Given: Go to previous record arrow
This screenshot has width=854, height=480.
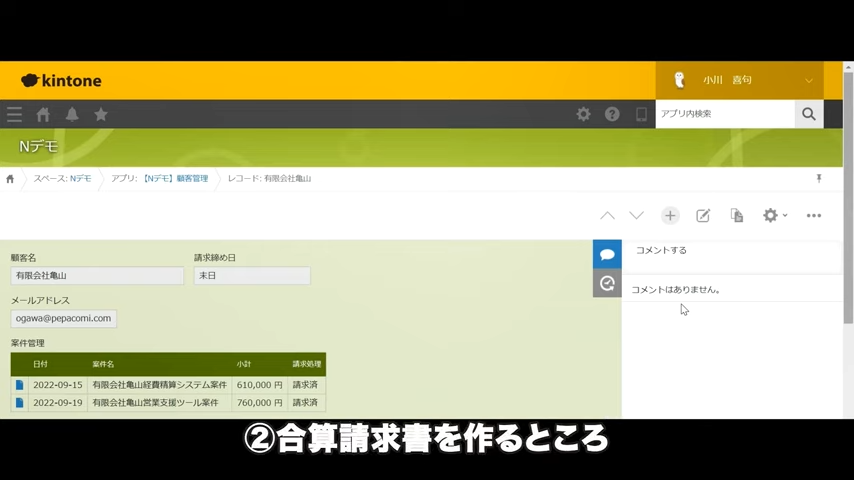Looking at the screenshot, I should pyautogui.click(x=607, y=216).
